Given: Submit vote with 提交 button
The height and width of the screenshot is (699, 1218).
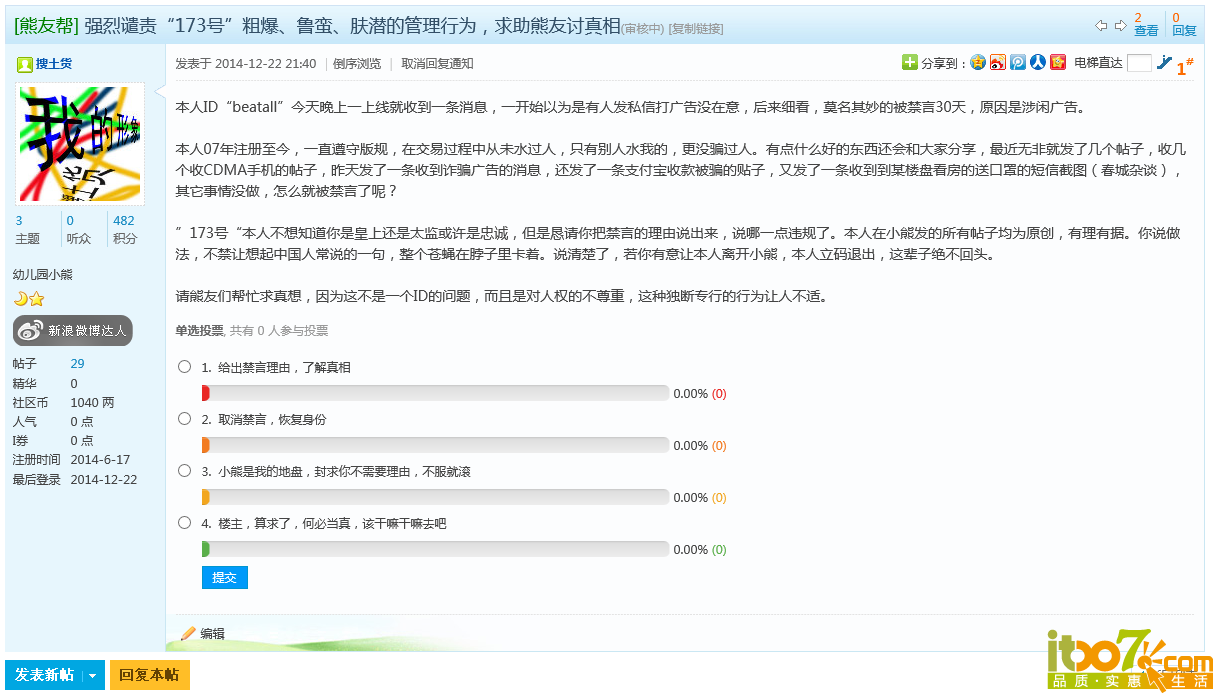Looking at the screenshot, I should (225, 577).
